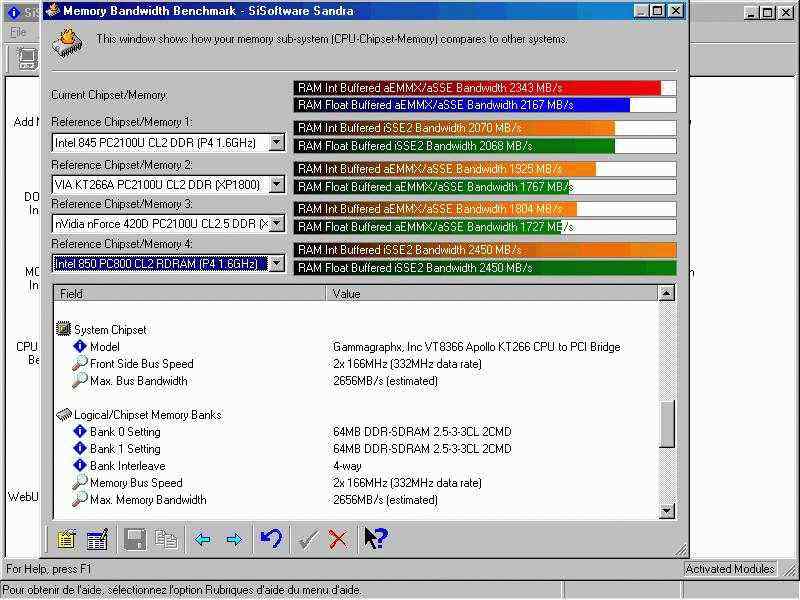
Task: Go back with the left cyan arrow
Action: (x=203, y=539)
